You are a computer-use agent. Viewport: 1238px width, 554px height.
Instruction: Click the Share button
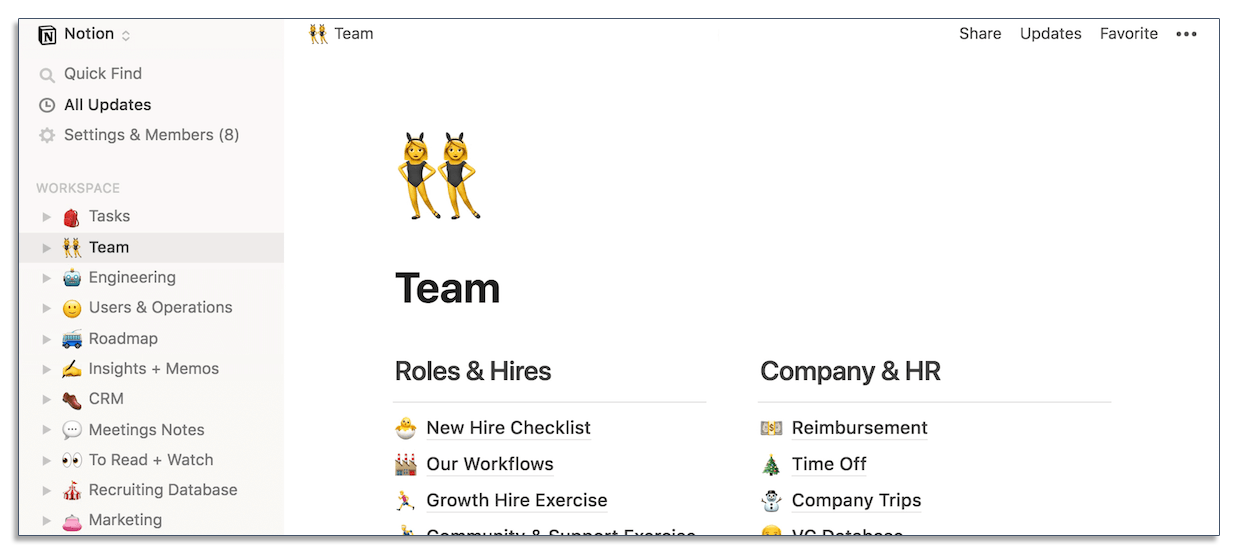click(980, 34)
